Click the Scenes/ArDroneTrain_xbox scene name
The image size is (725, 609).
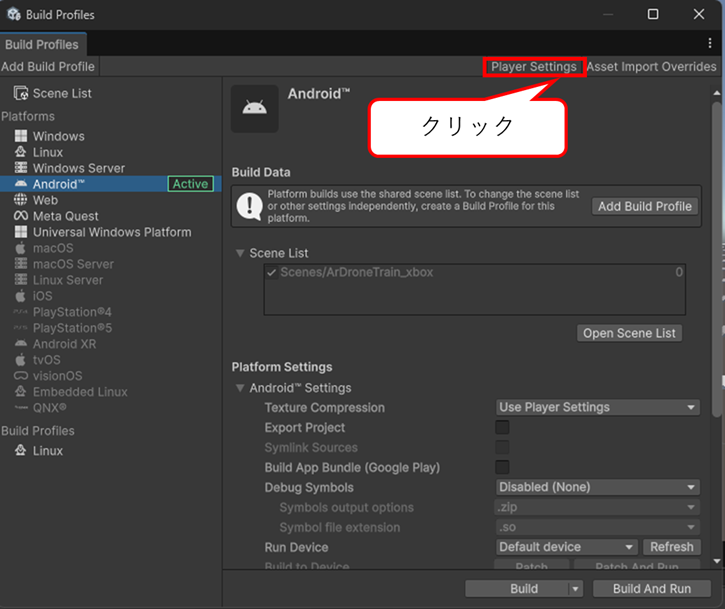click(357, 272)
